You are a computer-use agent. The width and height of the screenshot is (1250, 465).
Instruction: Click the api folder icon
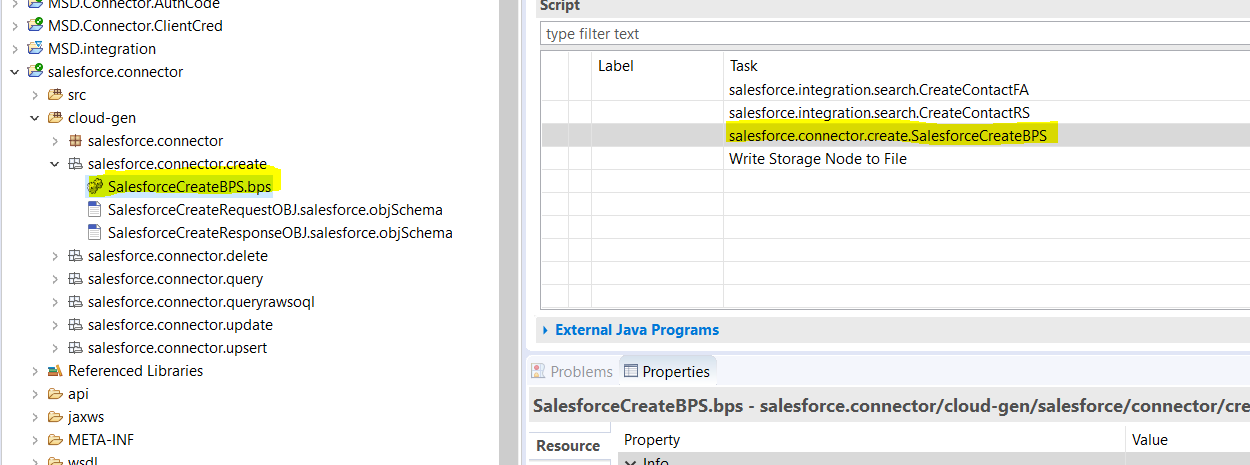point(56,393)
